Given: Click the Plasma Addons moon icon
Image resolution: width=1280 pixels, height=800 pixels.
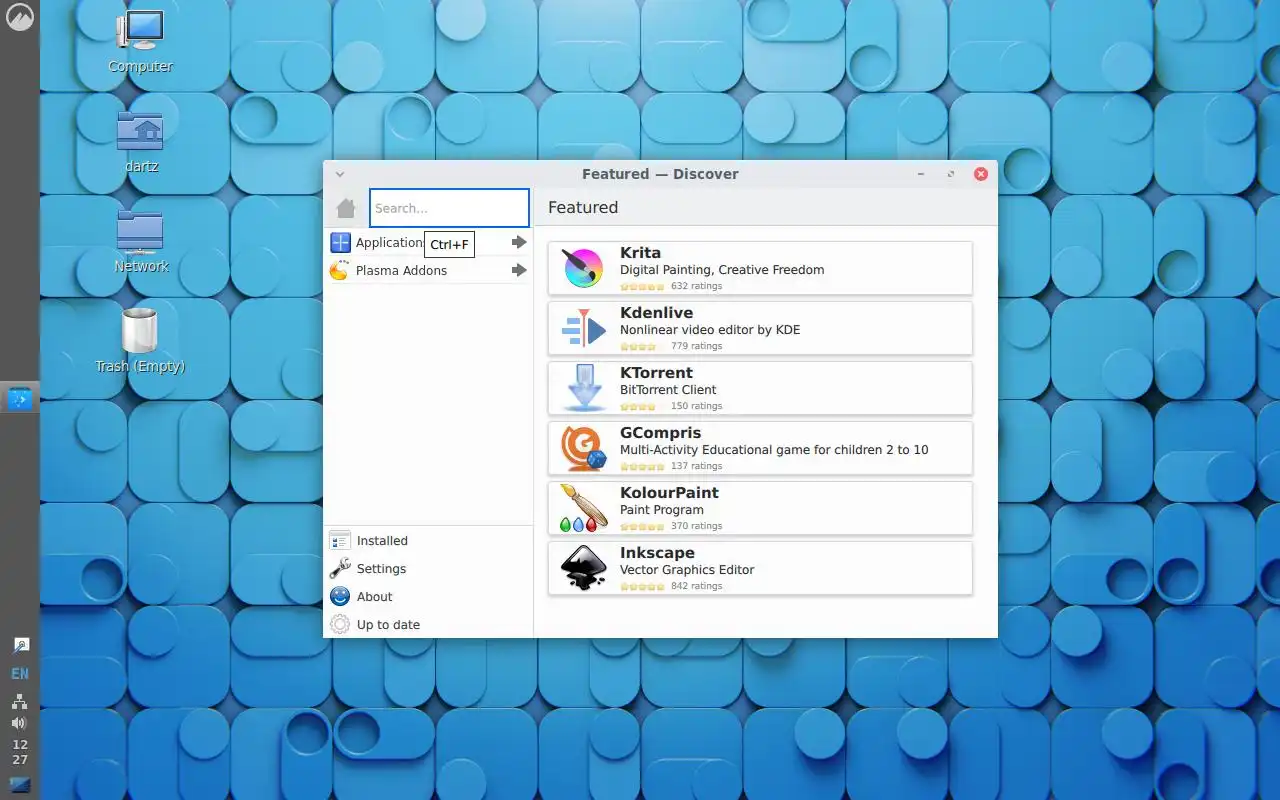Looking at the screenshot, I should (340, 270).
